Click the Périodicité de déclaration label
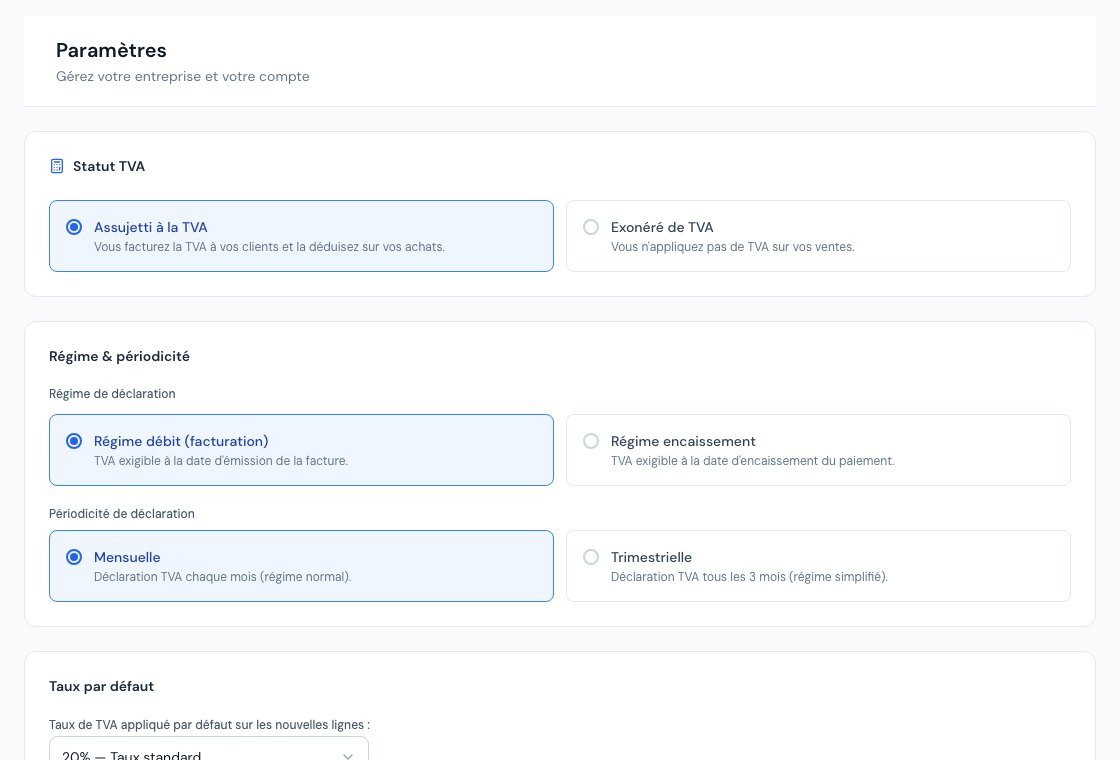The image size is (1120, 760). click(x=121, y=514)
